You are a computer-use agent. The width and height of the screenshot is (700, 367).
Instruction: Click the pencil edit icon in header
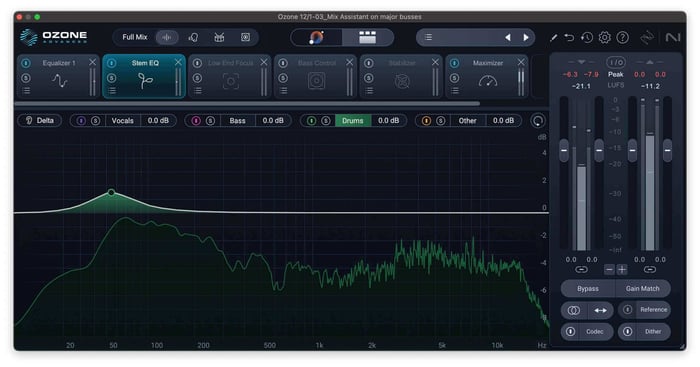click(x=554, y=38)
